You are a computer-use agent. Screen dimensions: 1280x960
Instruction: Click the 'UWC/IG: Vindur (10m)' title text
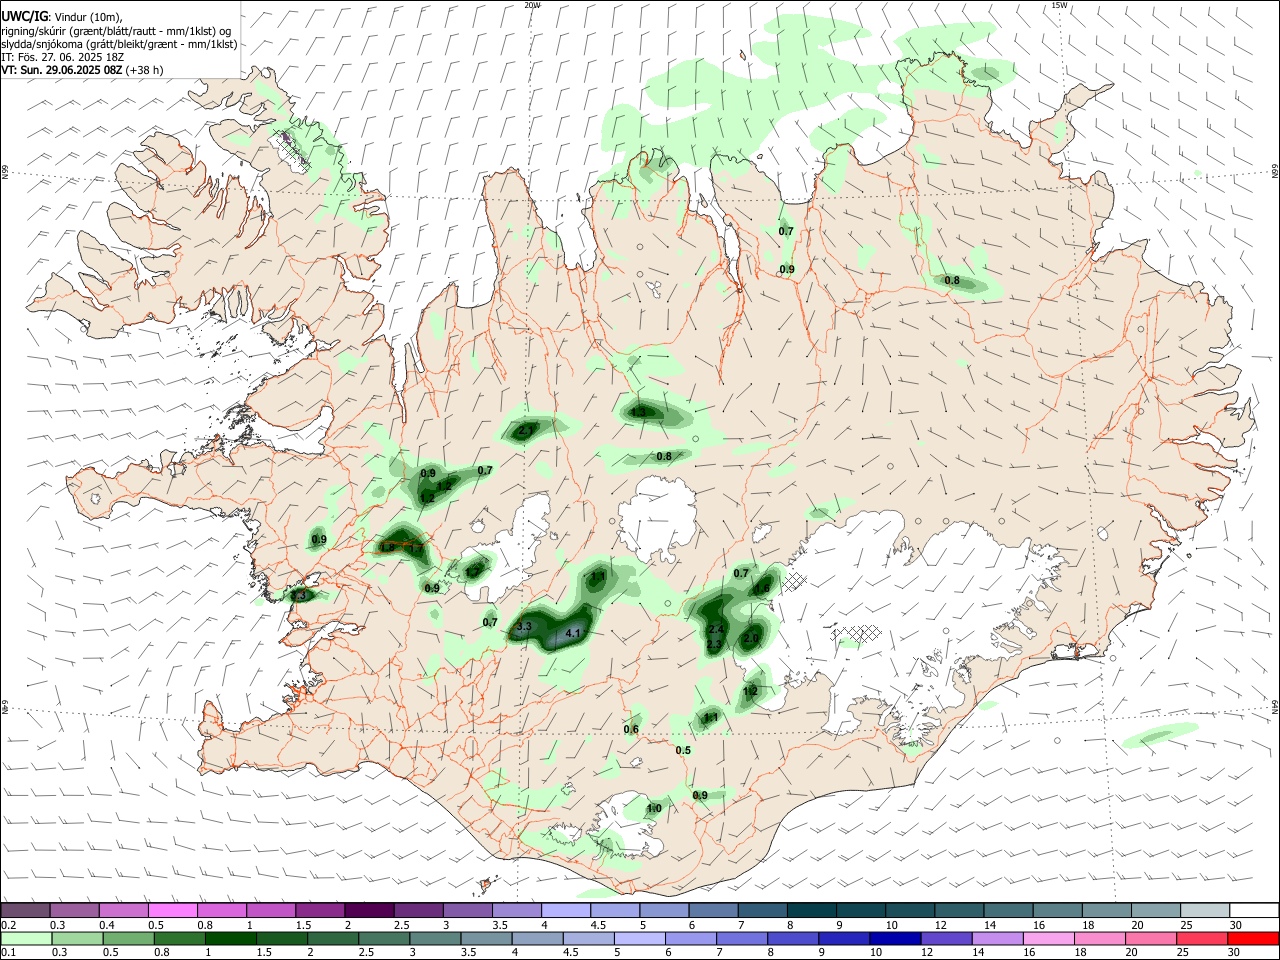[62, 17]
